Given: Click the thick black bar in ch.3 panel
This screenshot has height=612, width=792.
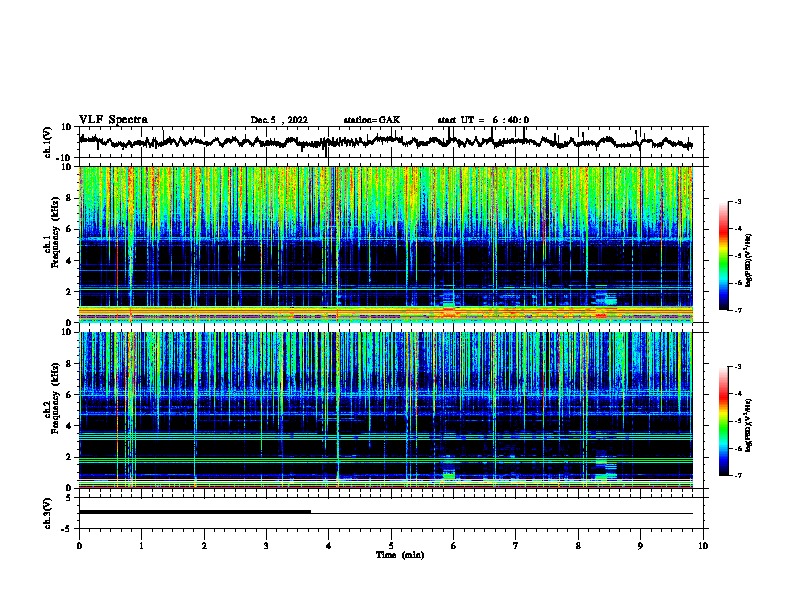Looking at the screenshot, I should point(195,512).
